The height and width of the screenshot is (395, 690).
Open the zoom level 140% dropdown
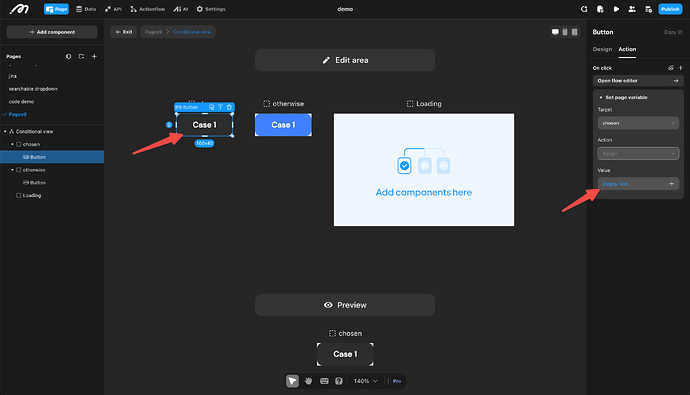(x=366, y=381)
